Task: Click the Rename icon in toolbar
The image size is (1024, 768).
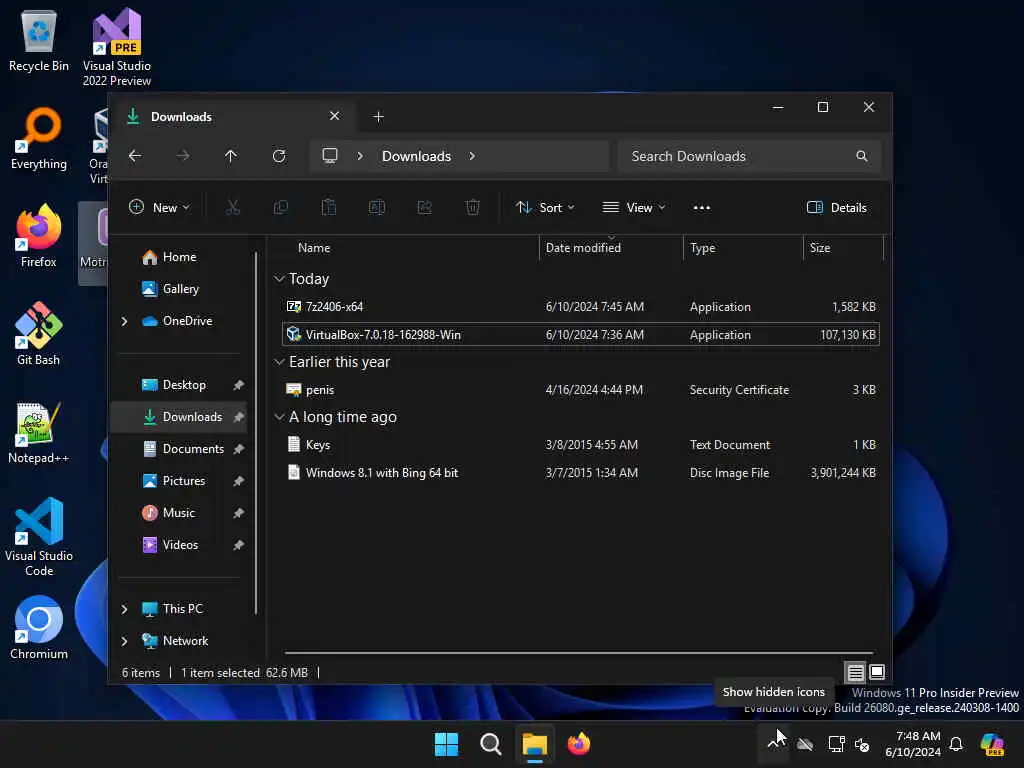Action: coord(377,208)
